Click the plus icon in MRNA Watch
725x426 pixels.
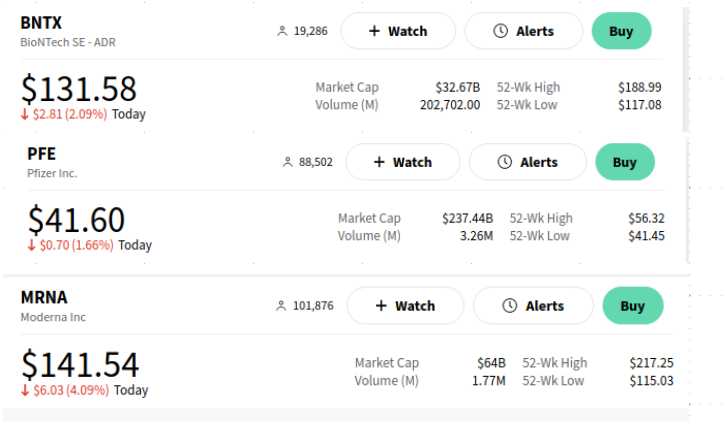pos(382,306)
